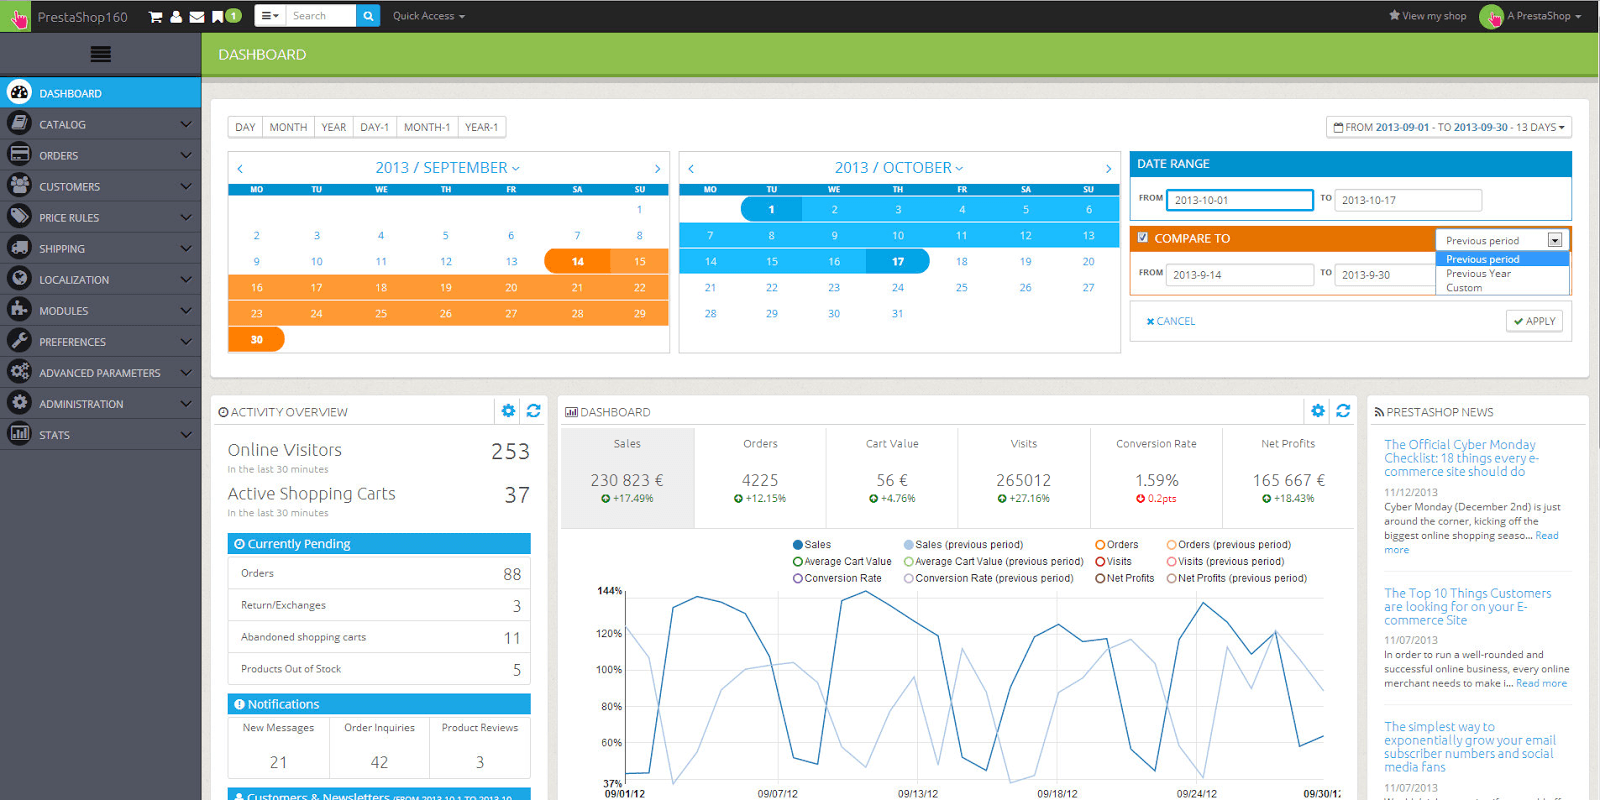Click the hamburger menu collapse icon
The width and height of the screenshot is (1600, 800).
100,55
